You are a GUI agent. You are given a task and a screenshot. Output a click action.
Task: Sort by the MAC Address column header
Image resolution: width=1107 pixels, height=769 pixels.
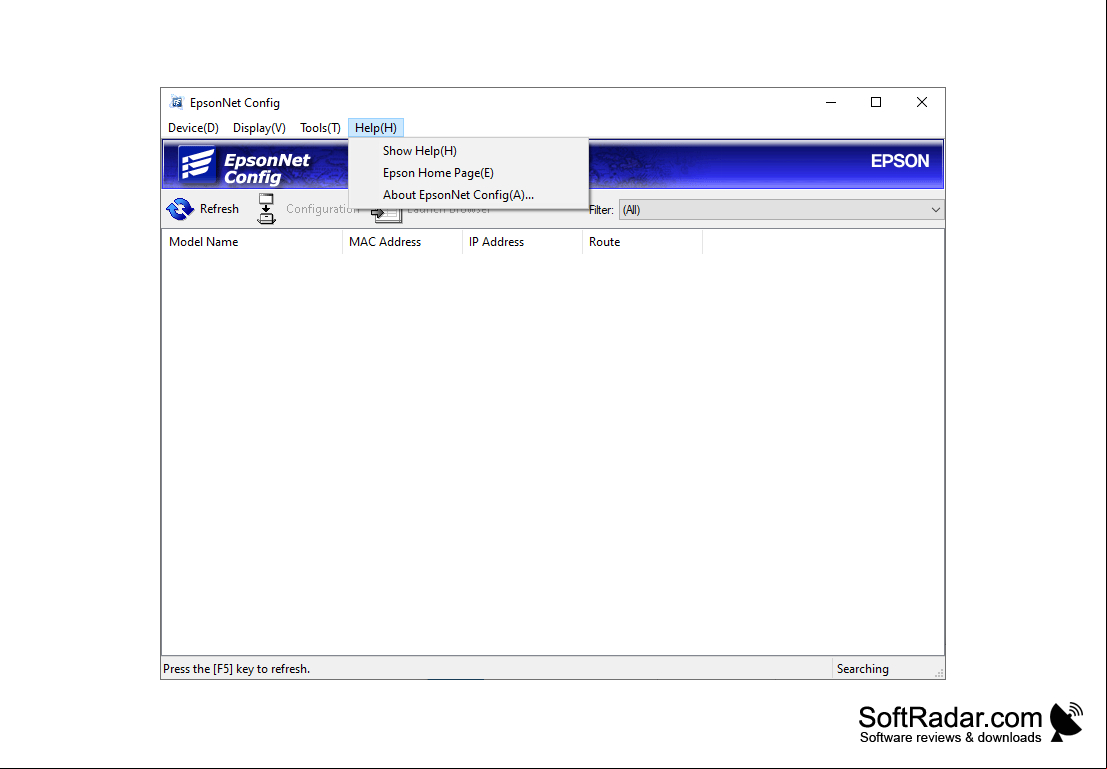402,242
